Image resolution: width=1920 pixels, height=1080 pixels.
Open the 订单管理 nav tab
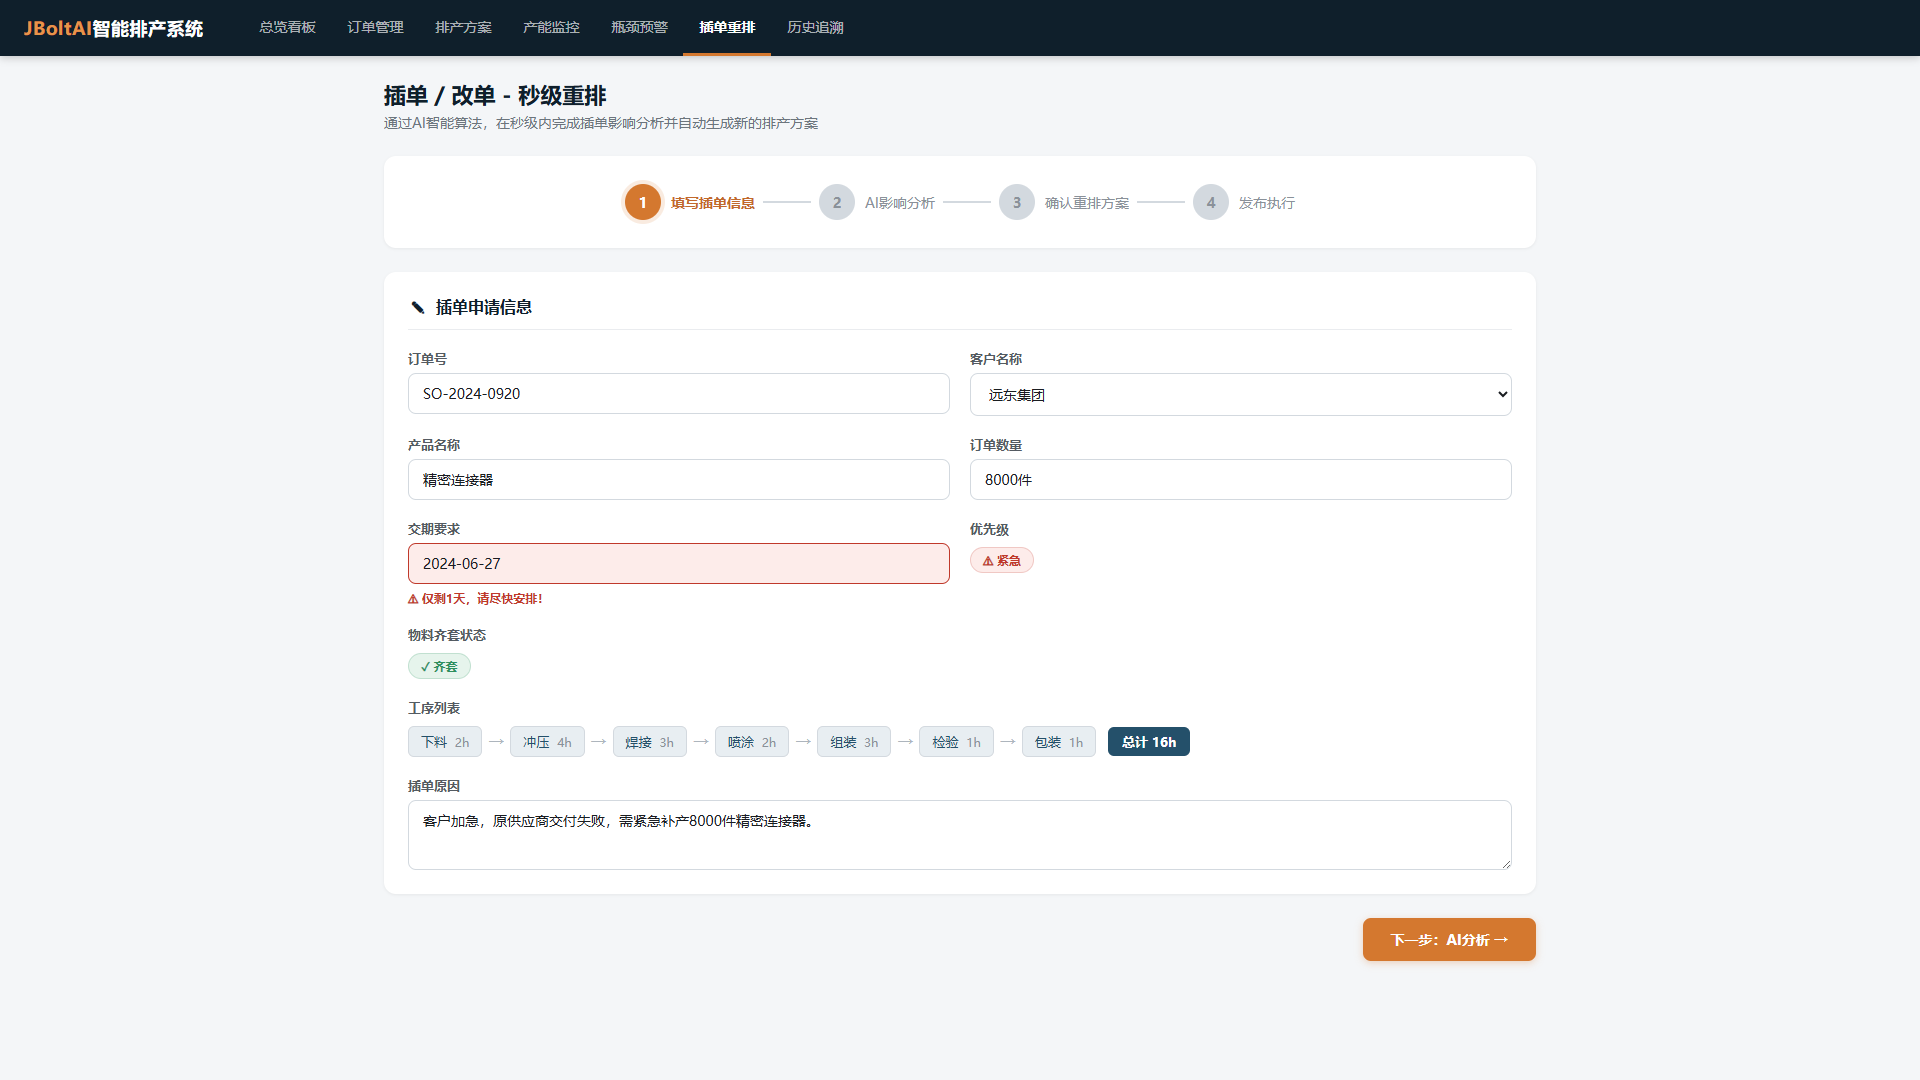(375, 27)
